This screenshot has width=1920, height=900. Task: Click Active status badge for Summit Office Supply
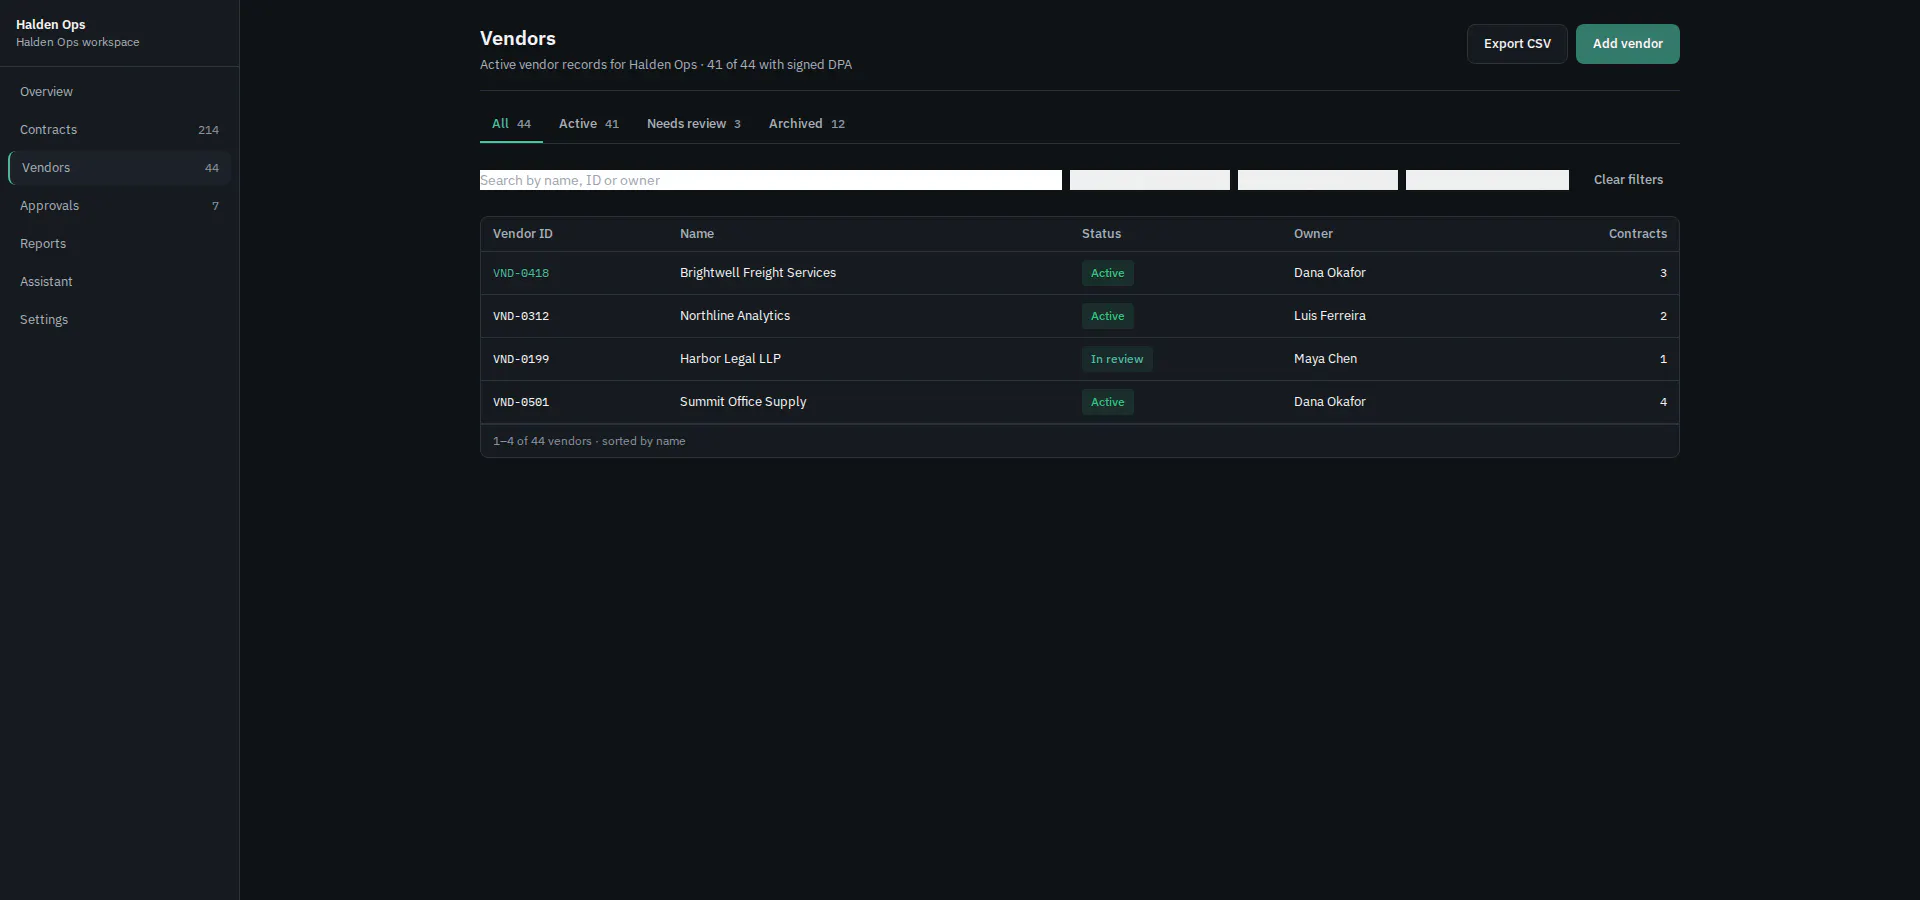click(x=1107, y=402)
